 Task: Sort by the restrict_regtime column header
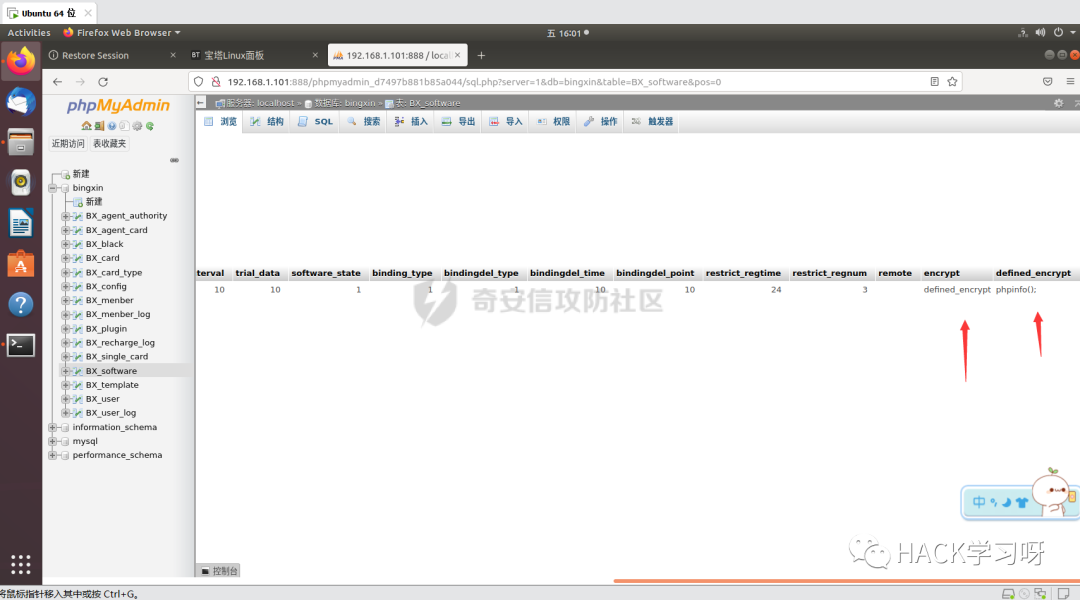point(743,273)
